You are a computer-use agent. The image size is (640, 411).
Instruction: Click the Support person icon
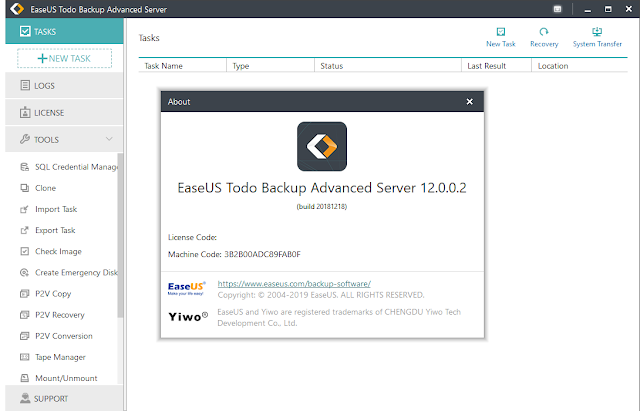25,398
